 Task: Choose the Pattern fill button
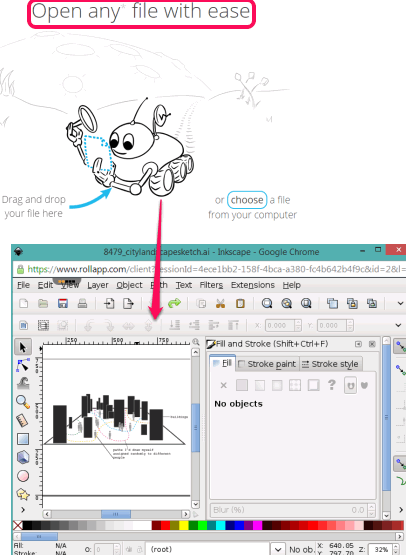coord(295,385)
